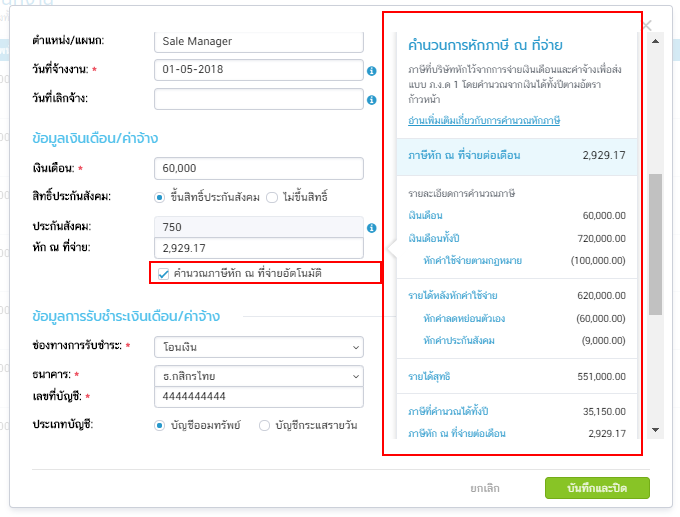This screenshot has width=680, height=517.
Task: Click คำนวนการหักภาษี ณ ที่จ่าย panel heading
Action: tap(485, 45)
